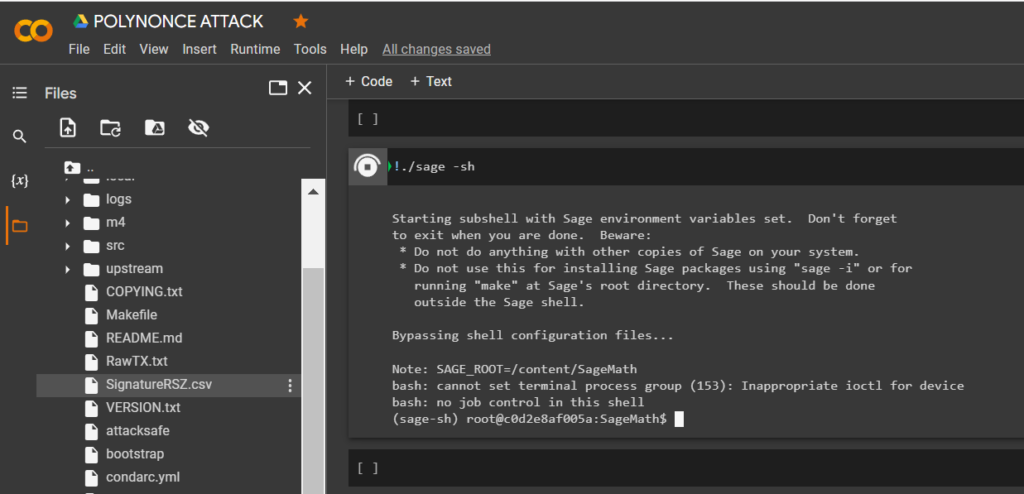1024x494 pixels.
Task: Stop the running ./sage -sh cell
Action: click(x=368, y=166)
